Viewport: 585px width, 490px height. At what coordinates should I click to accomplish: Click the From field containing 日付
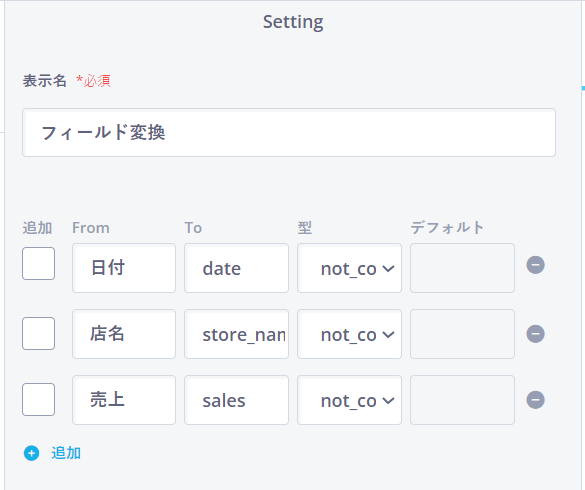(124, 268)
